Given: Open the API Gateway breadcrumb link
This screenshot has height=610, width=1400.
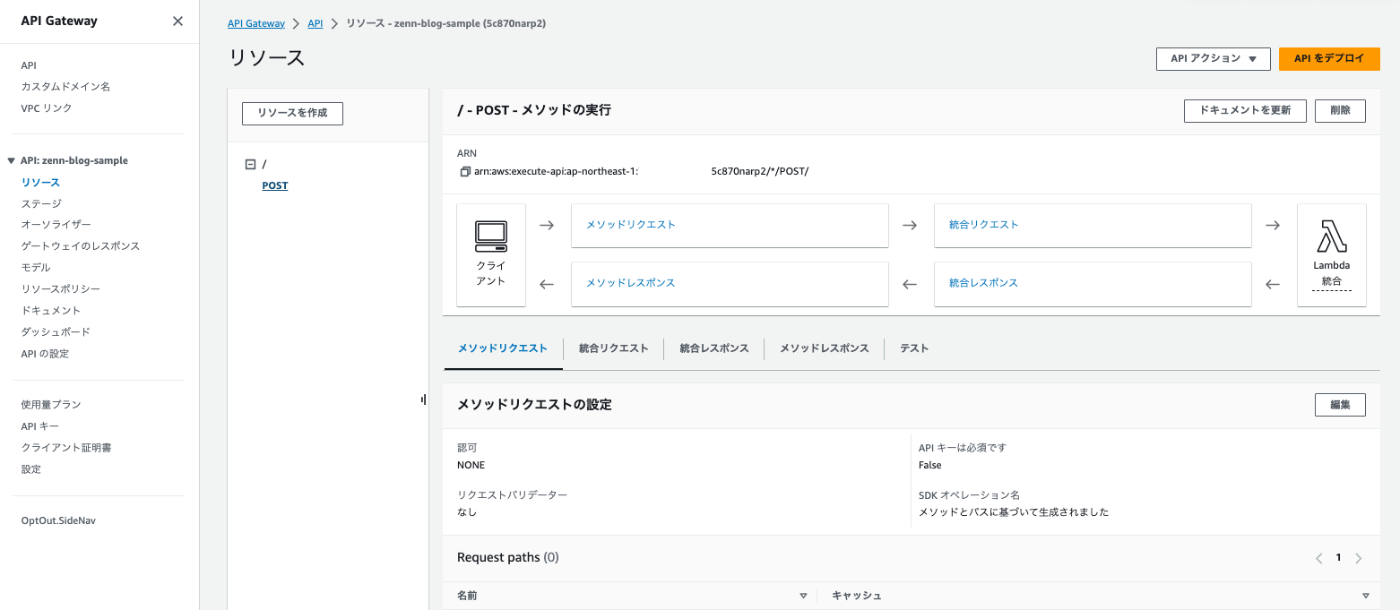Looking at the screenshot, I should pyautogui.click(x=256, y=23).
